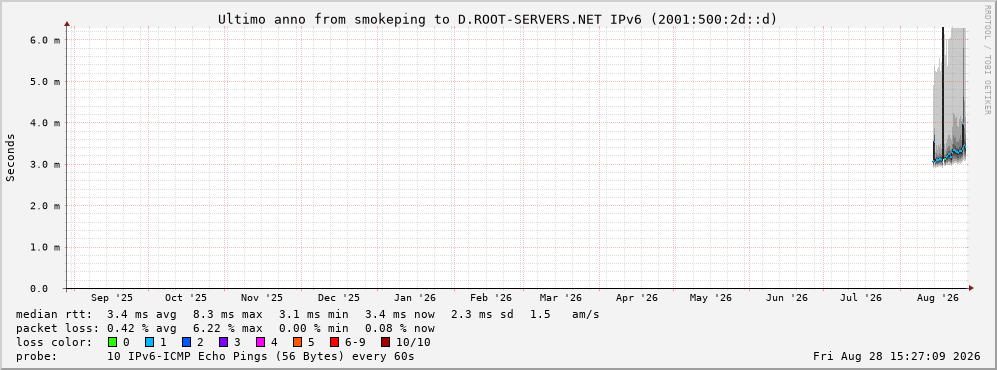Image resolution: width=997 pixels, height=370 pixels.
Task: Click the timestamp Fri Aug 28 15:27:09 2026
Action: point(897,356)
